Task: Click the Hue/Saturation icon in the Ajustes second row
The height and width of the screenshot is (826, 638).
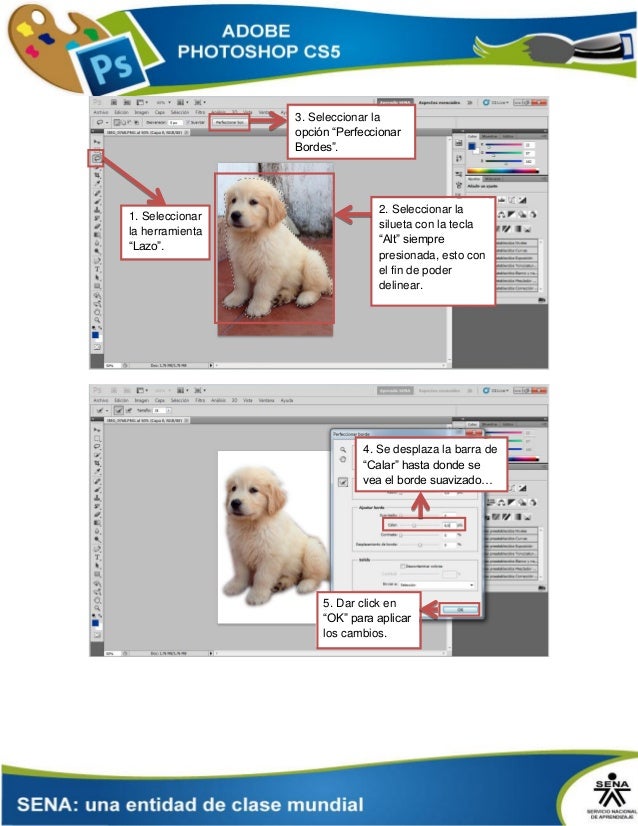Action: pos(490,503)
